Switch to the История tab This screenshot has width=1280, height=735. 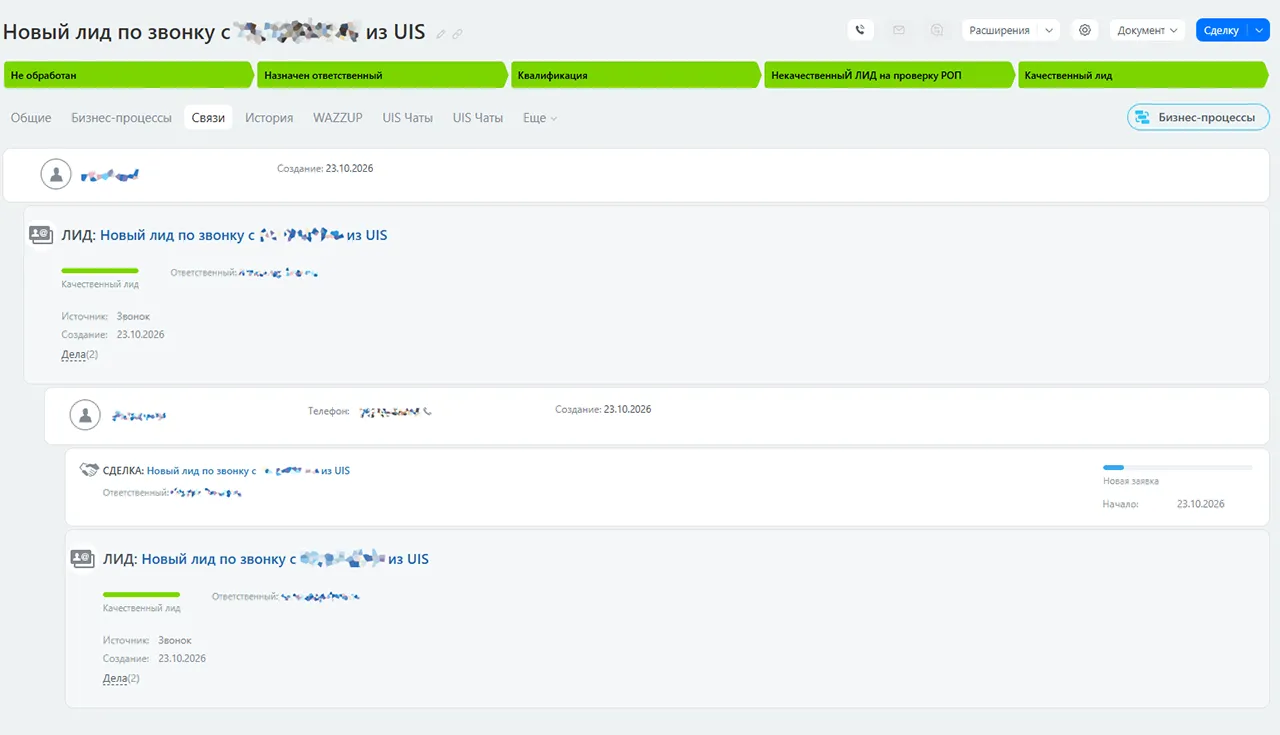click(x=269, y=118)
